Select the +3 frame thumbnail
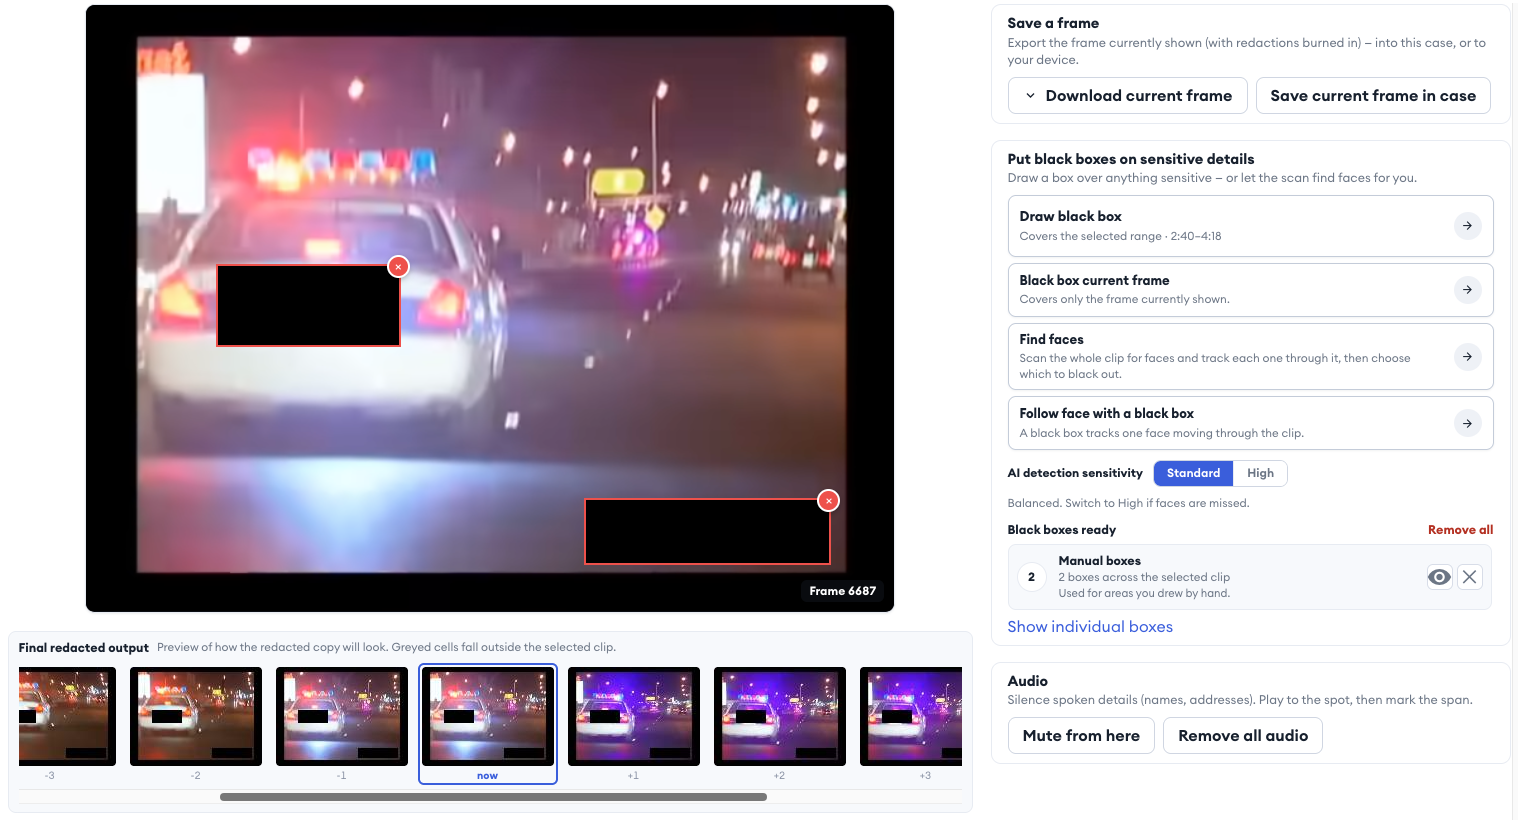 tap(911, 716)
